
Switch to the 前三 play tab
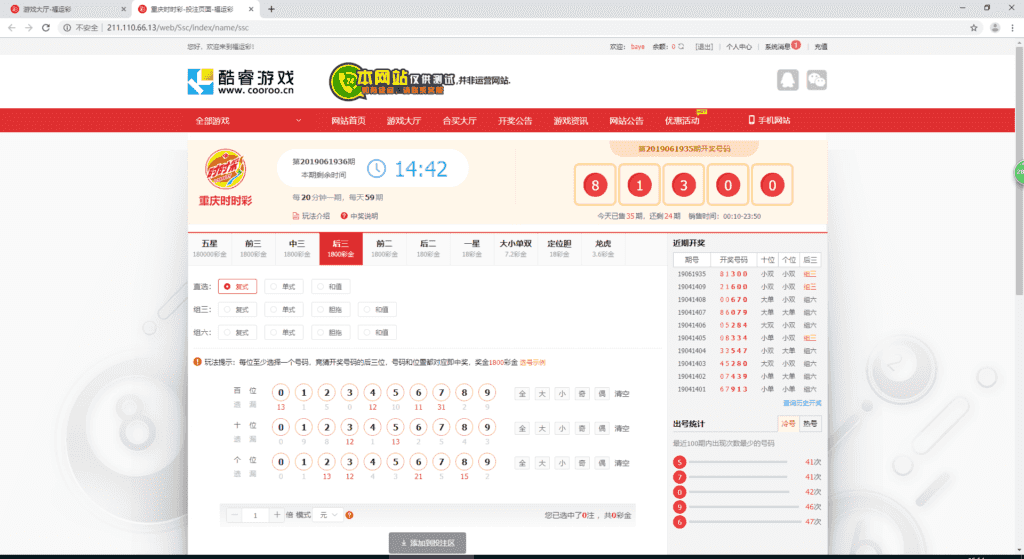pyautogui.click(x=253, y=249)
